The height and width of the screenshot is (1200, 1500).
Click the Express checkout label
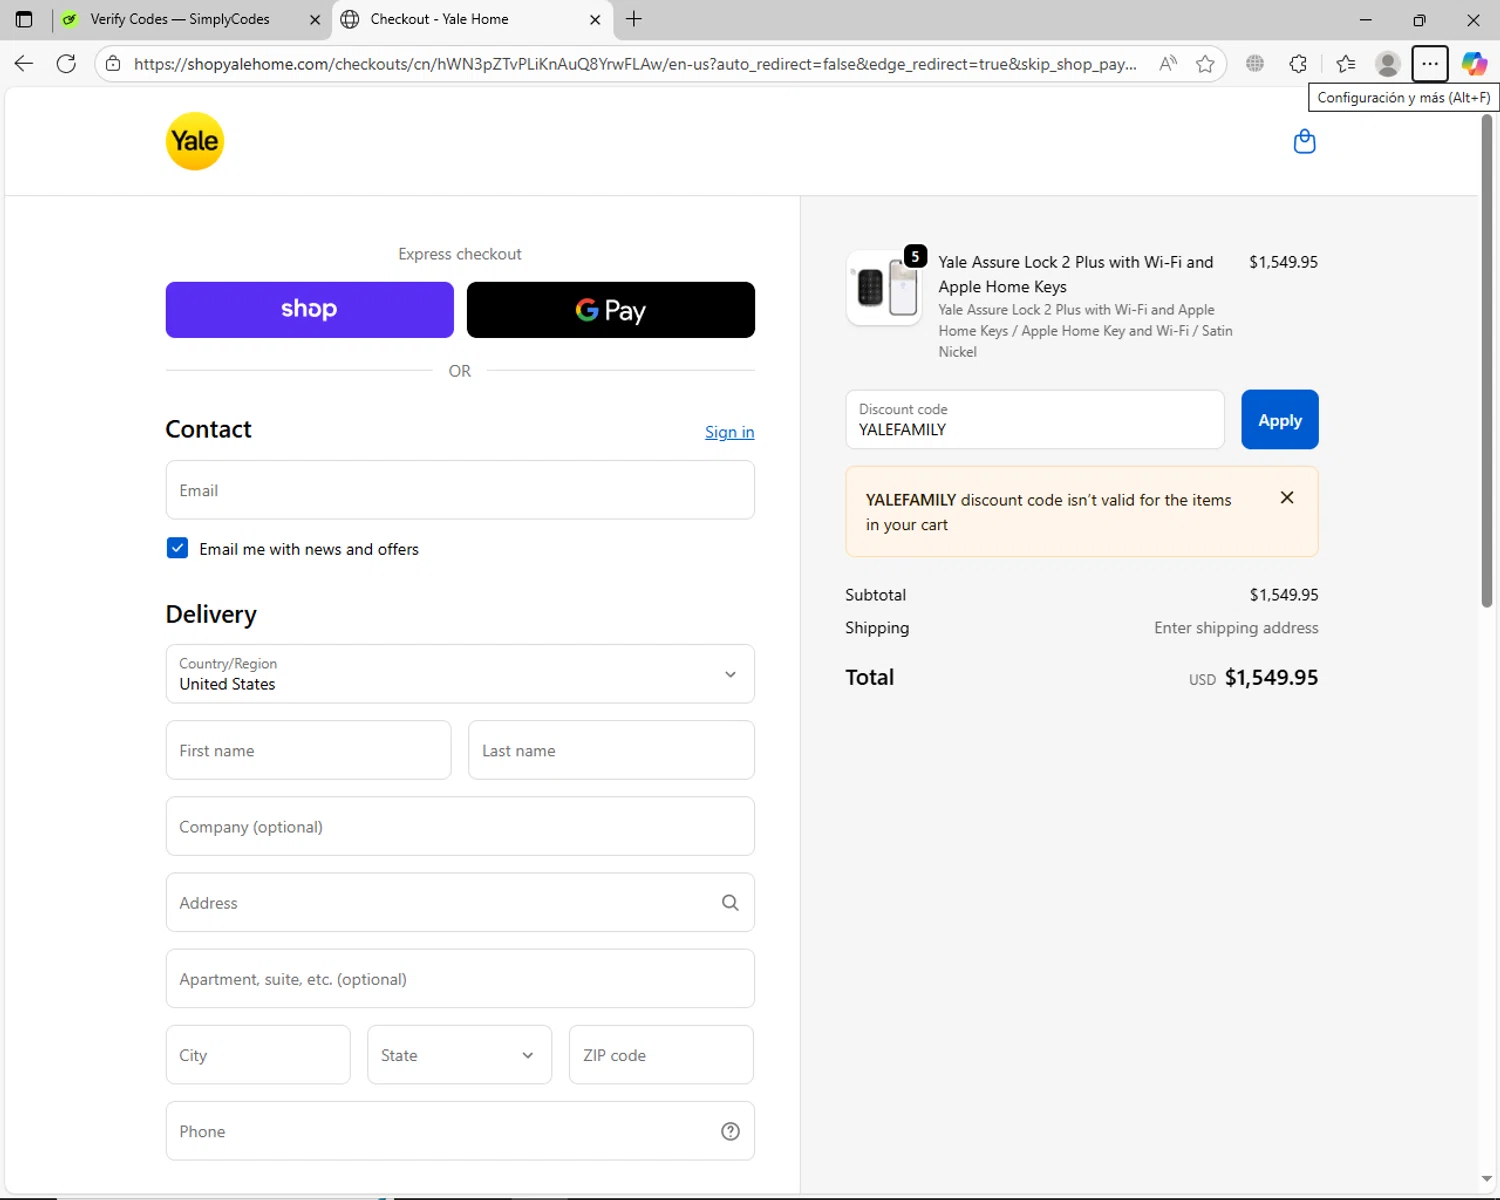460,254
